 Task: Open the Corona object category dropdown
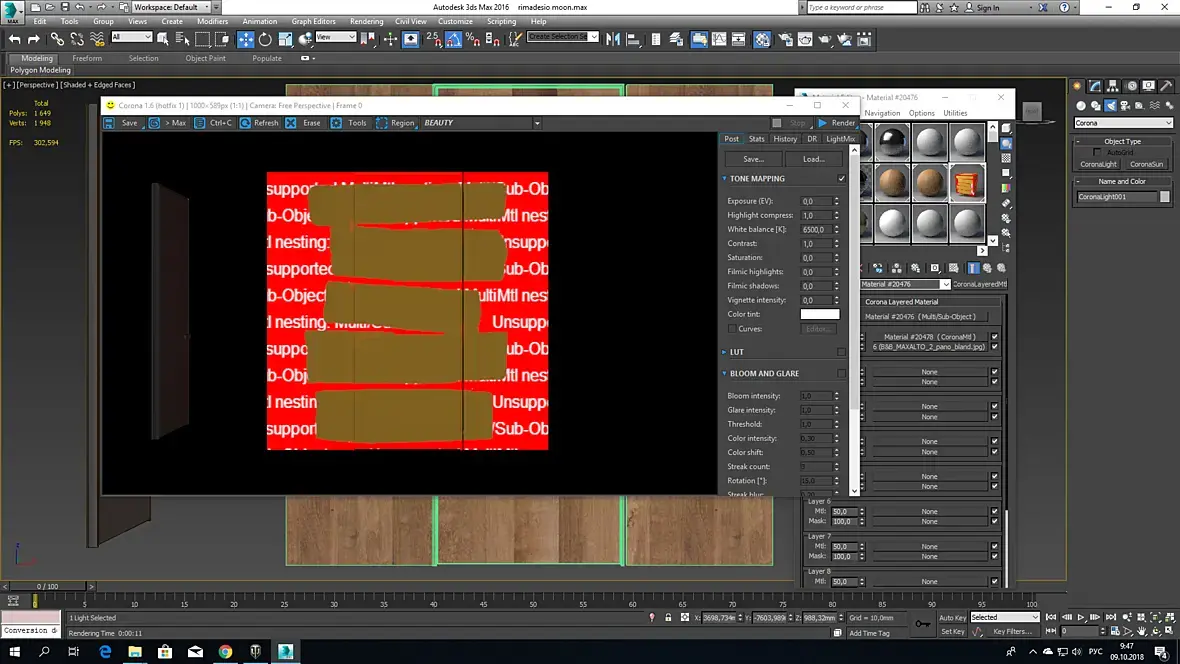pyautogui.click(x=1124, y=123)
